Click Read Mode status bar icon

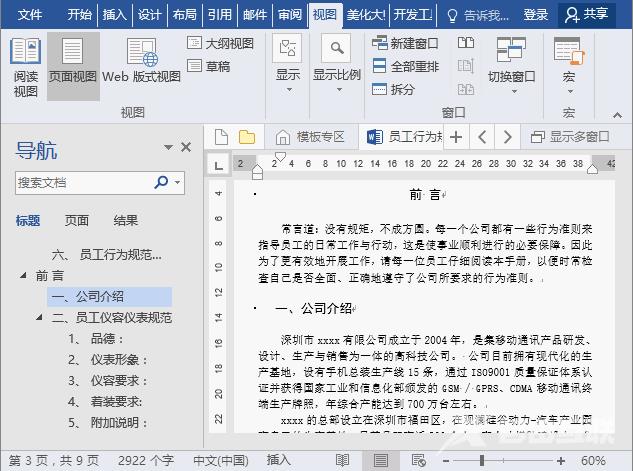[342, 460]
